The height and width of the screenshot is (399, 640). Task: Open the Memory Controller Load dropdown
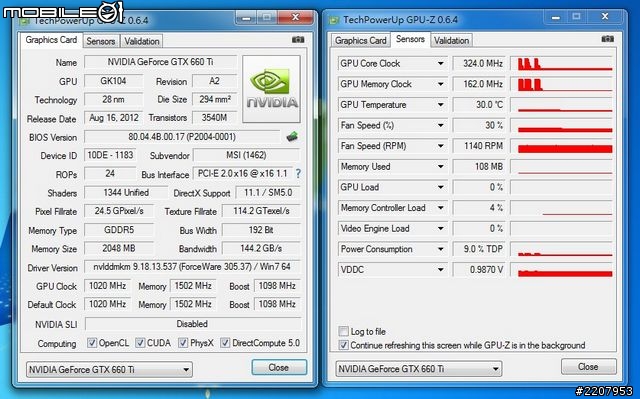(x=440, y=208)
